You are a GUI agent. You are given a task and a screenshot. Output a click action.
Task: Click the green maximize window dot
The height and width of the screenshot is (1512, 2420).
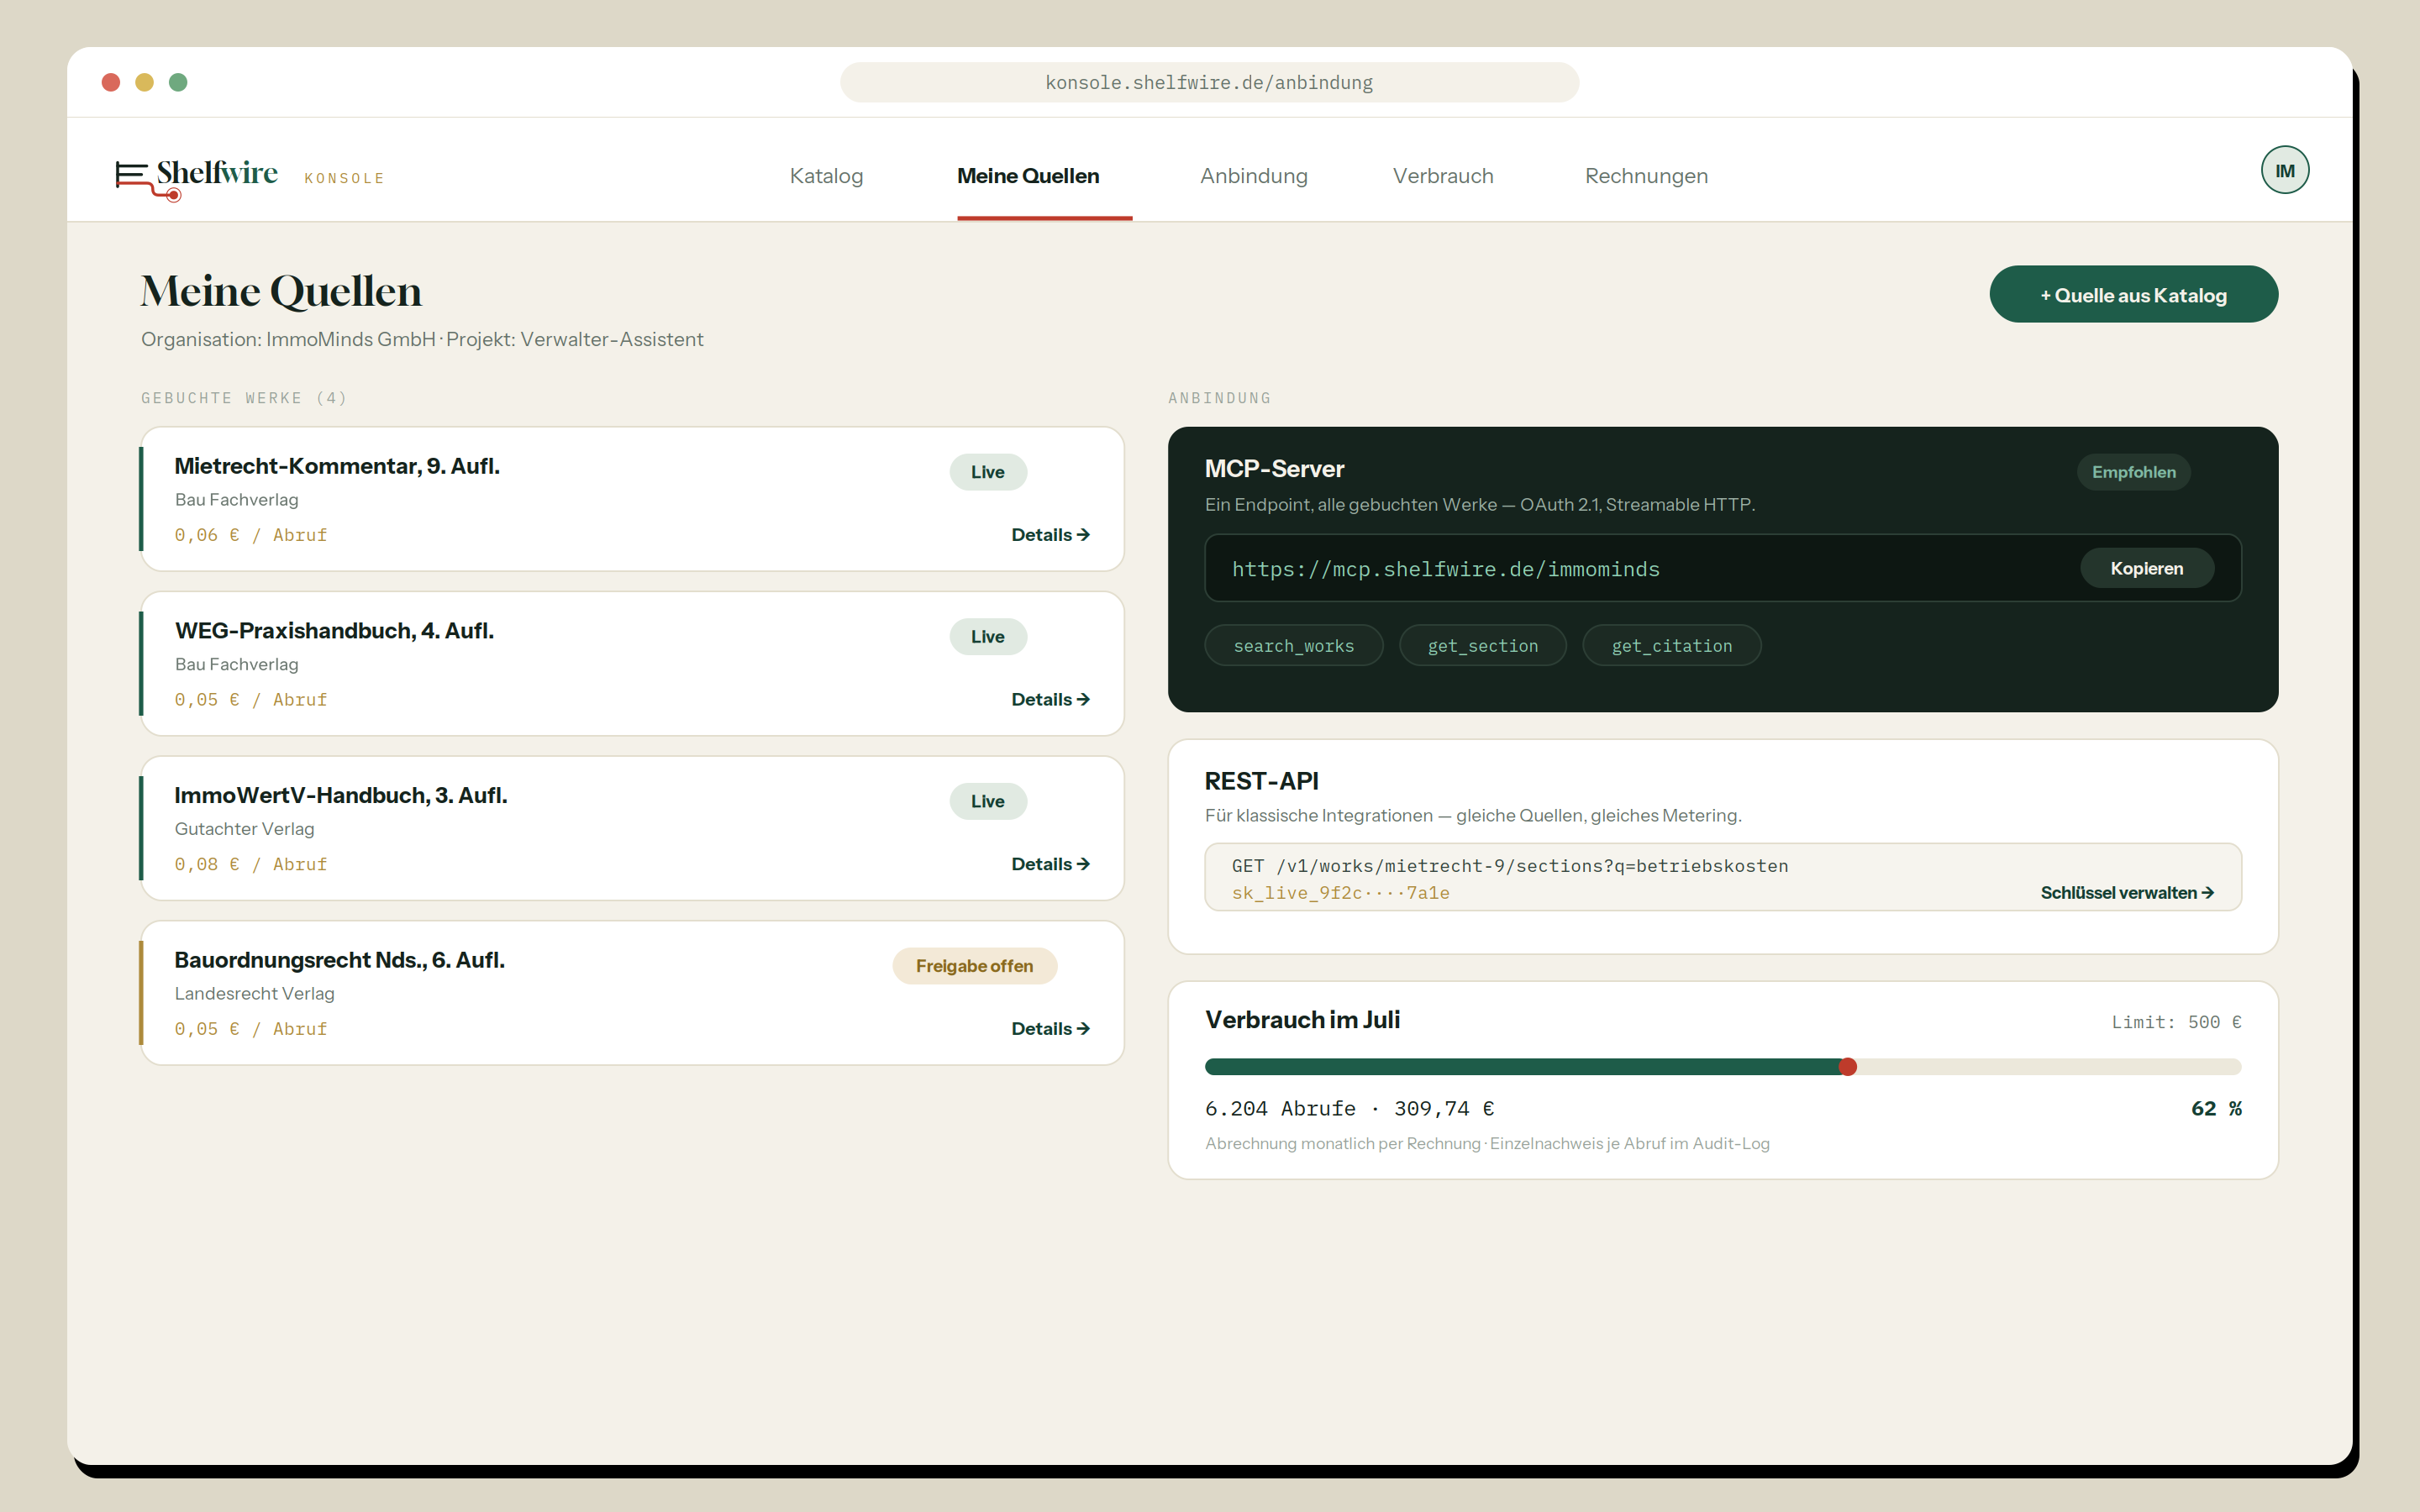tap(178, 82)
